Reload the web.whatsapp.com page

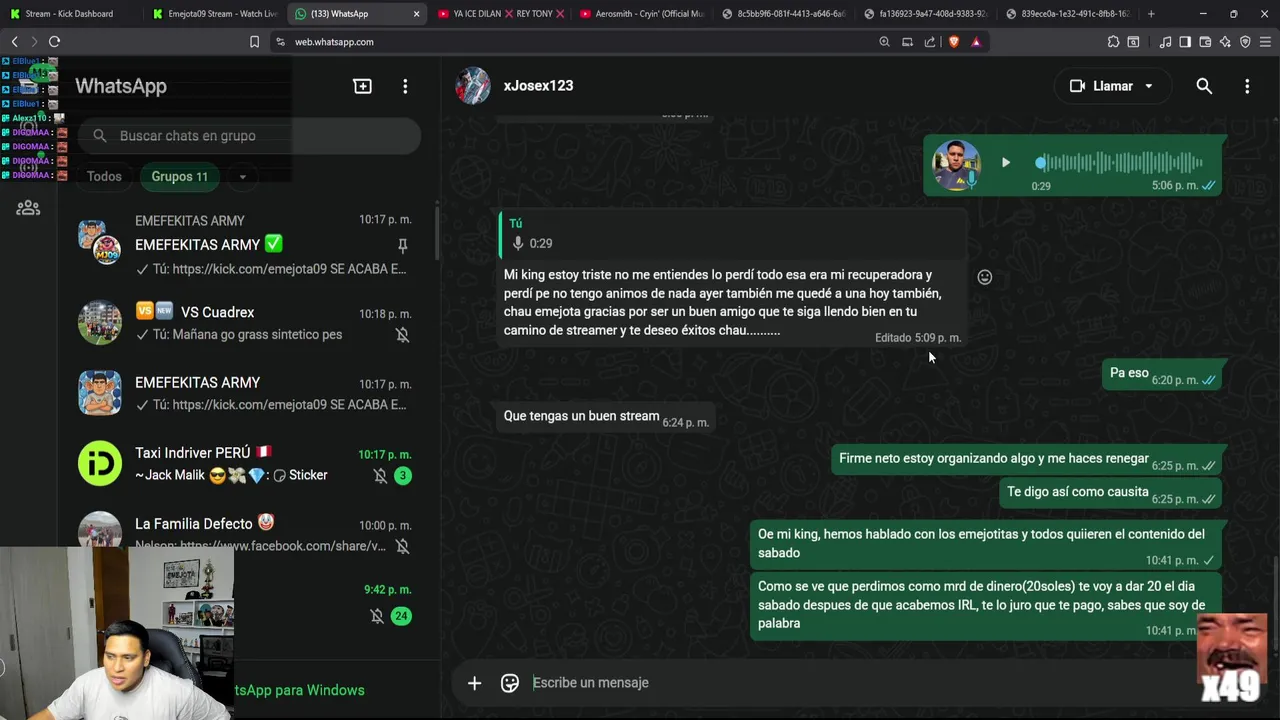point(54,42)
